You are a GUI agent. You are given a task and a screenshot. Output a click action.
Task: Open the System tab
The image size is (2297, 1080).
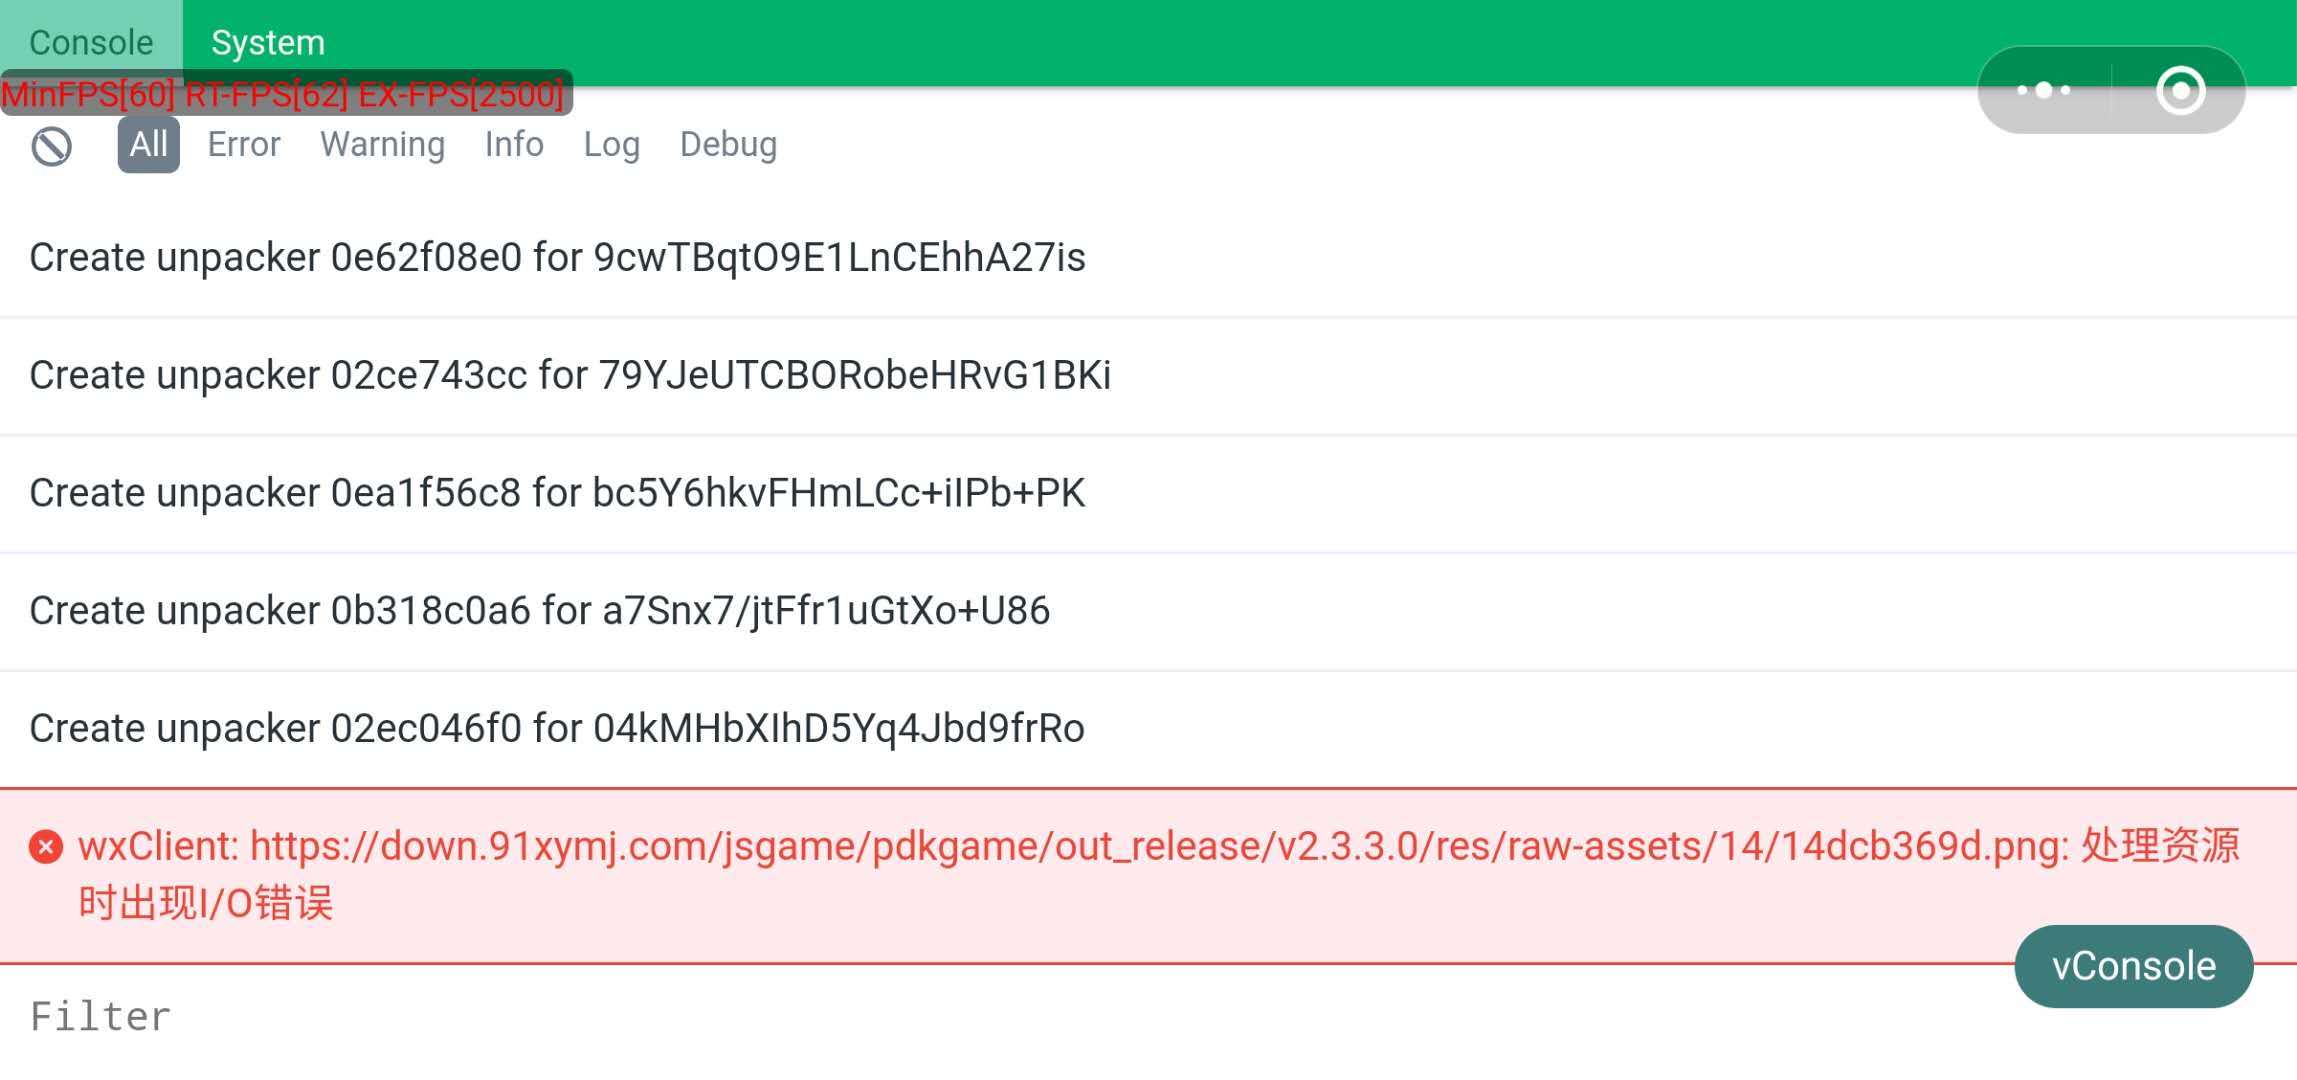268,43
